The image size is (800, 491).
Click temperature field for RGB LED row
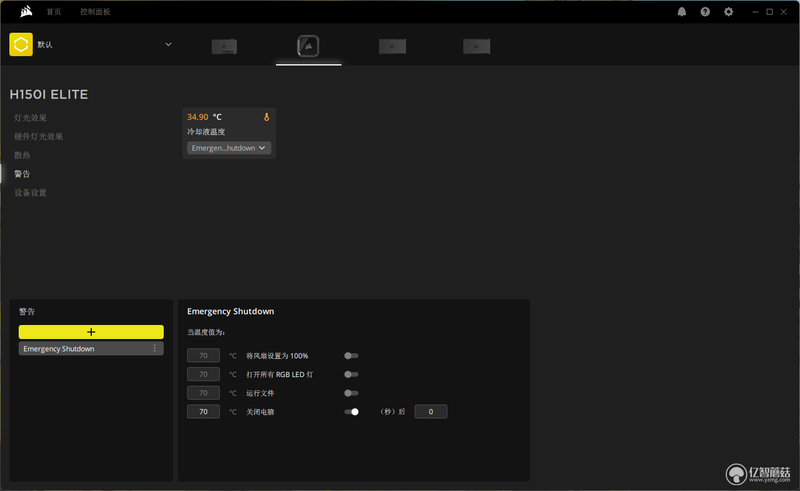(204, 374)
